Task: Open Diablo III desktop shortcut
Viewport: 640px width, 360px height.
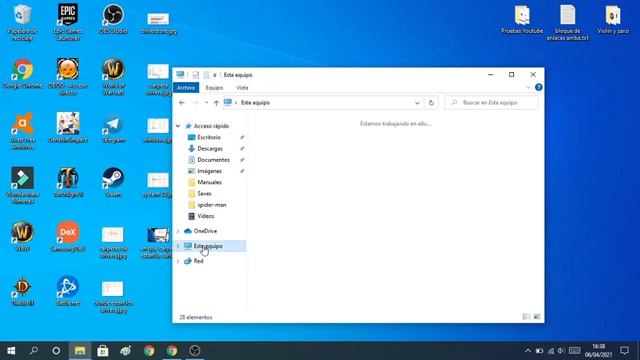Action: [x=22, y=291]
